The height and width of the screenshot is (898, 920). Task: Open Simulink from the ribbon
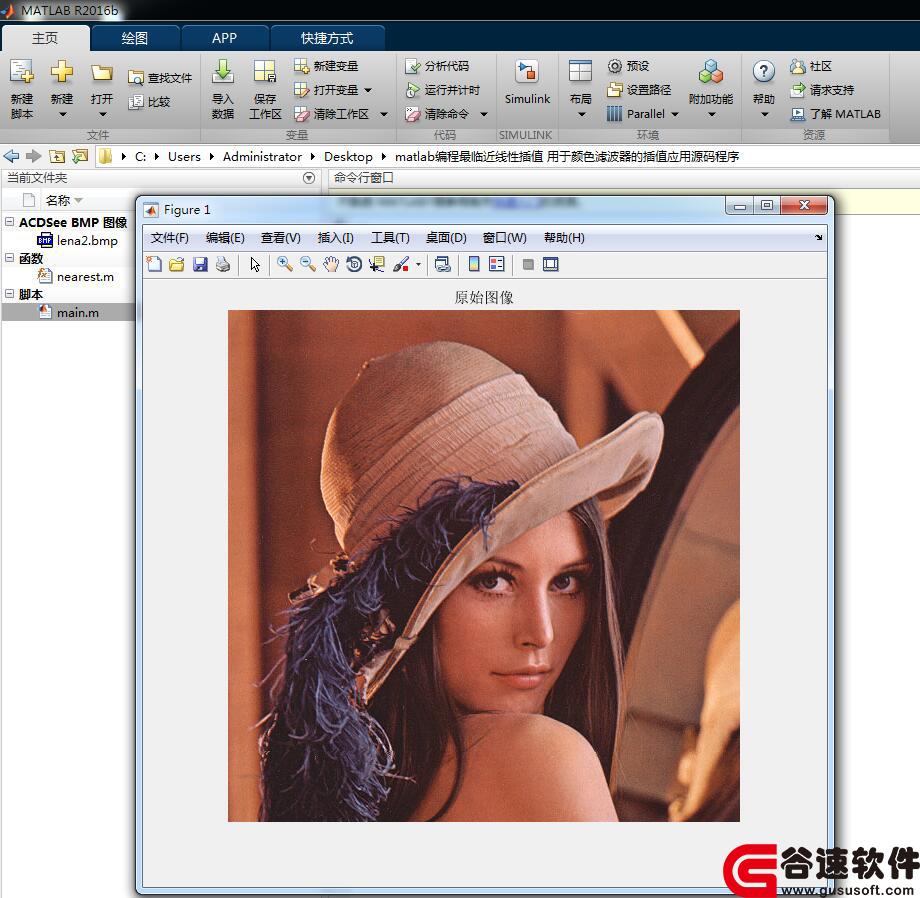click(x=527, y=82)
